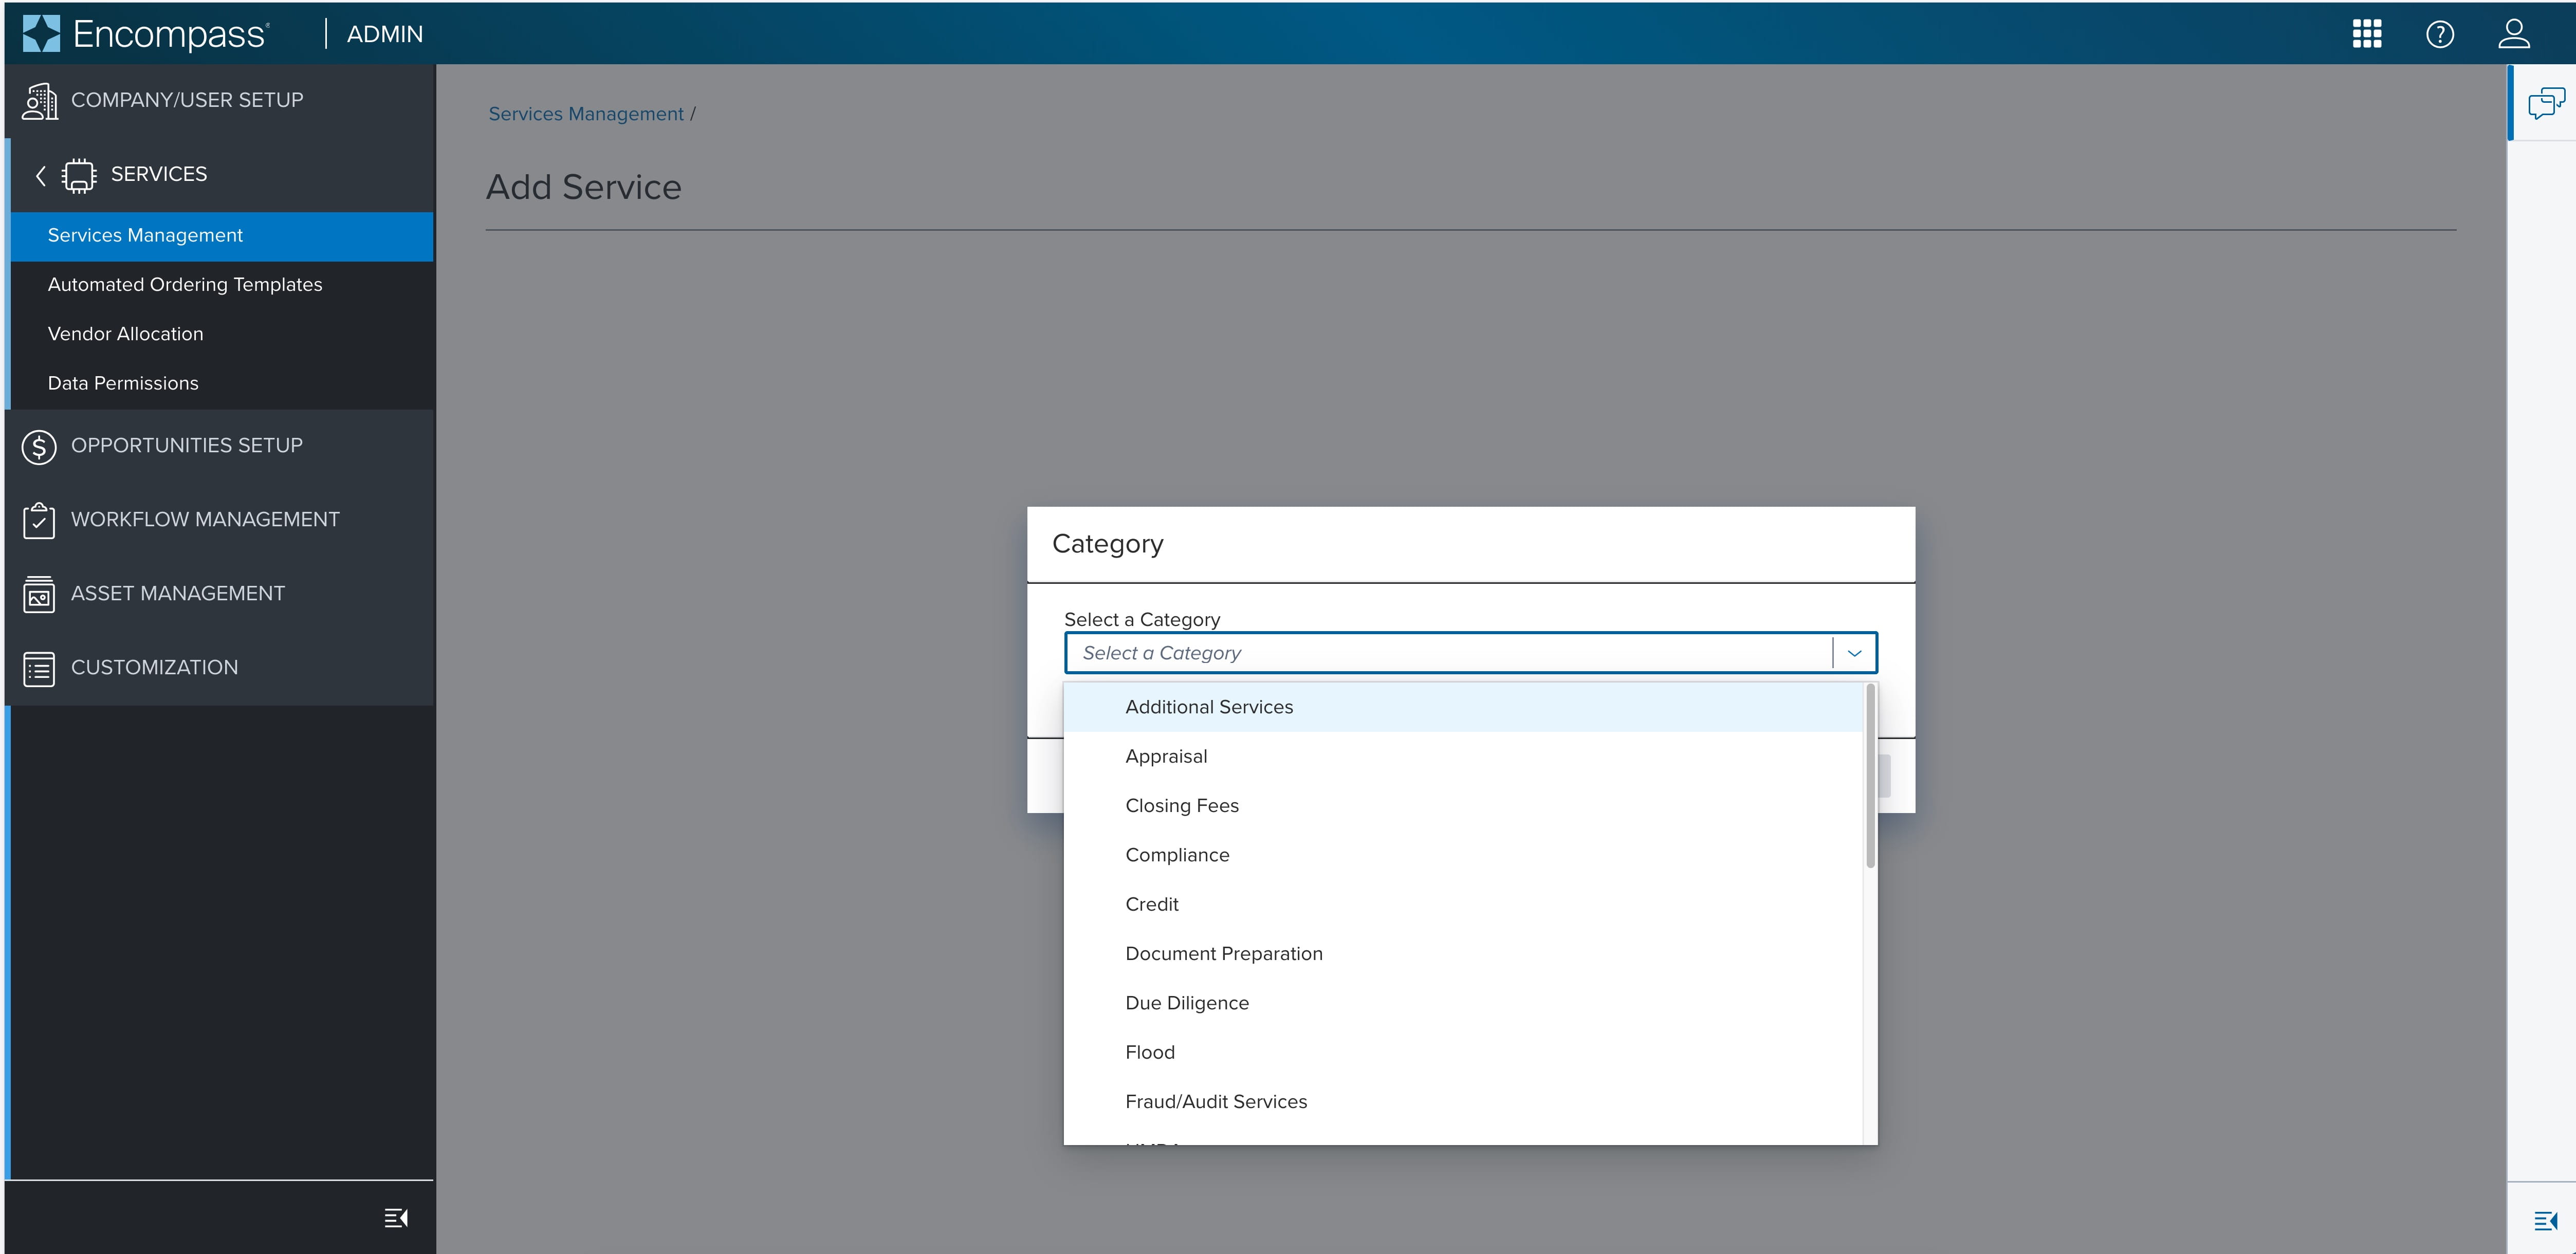
Task: Go to Data Permissions page
Action: coord(123,383)
